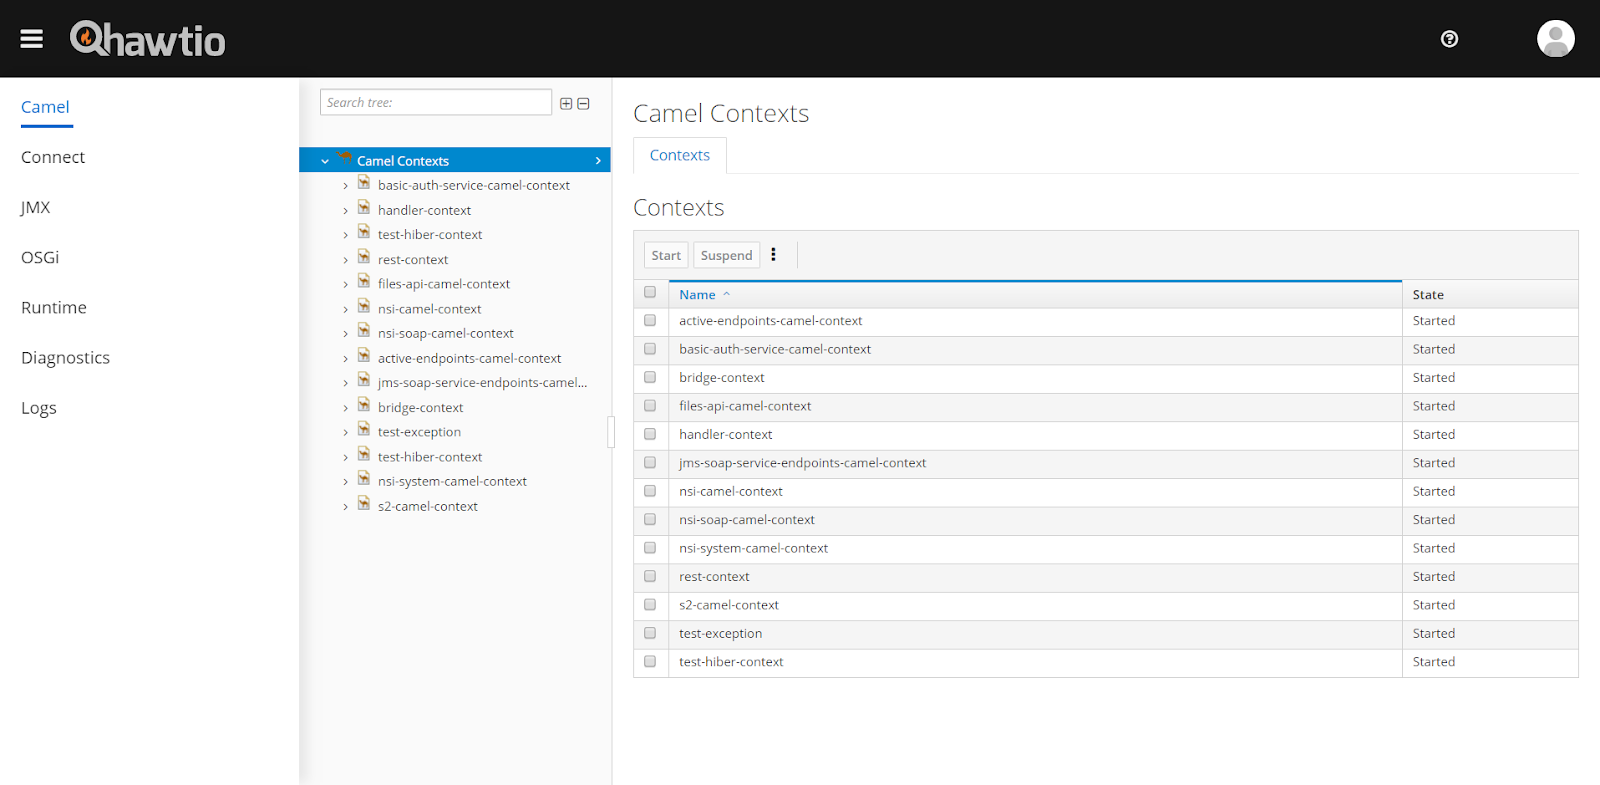Click test-hiber-context name in the table
This screenshot has width=1600, height=785.
coord(731,662)
